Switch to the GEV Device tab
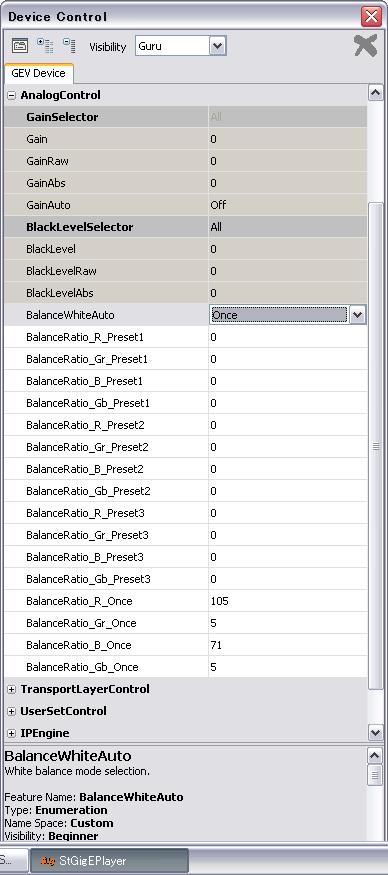Image resolution: width=388 pixels, height=875 pixels. (x=39, y=74)
